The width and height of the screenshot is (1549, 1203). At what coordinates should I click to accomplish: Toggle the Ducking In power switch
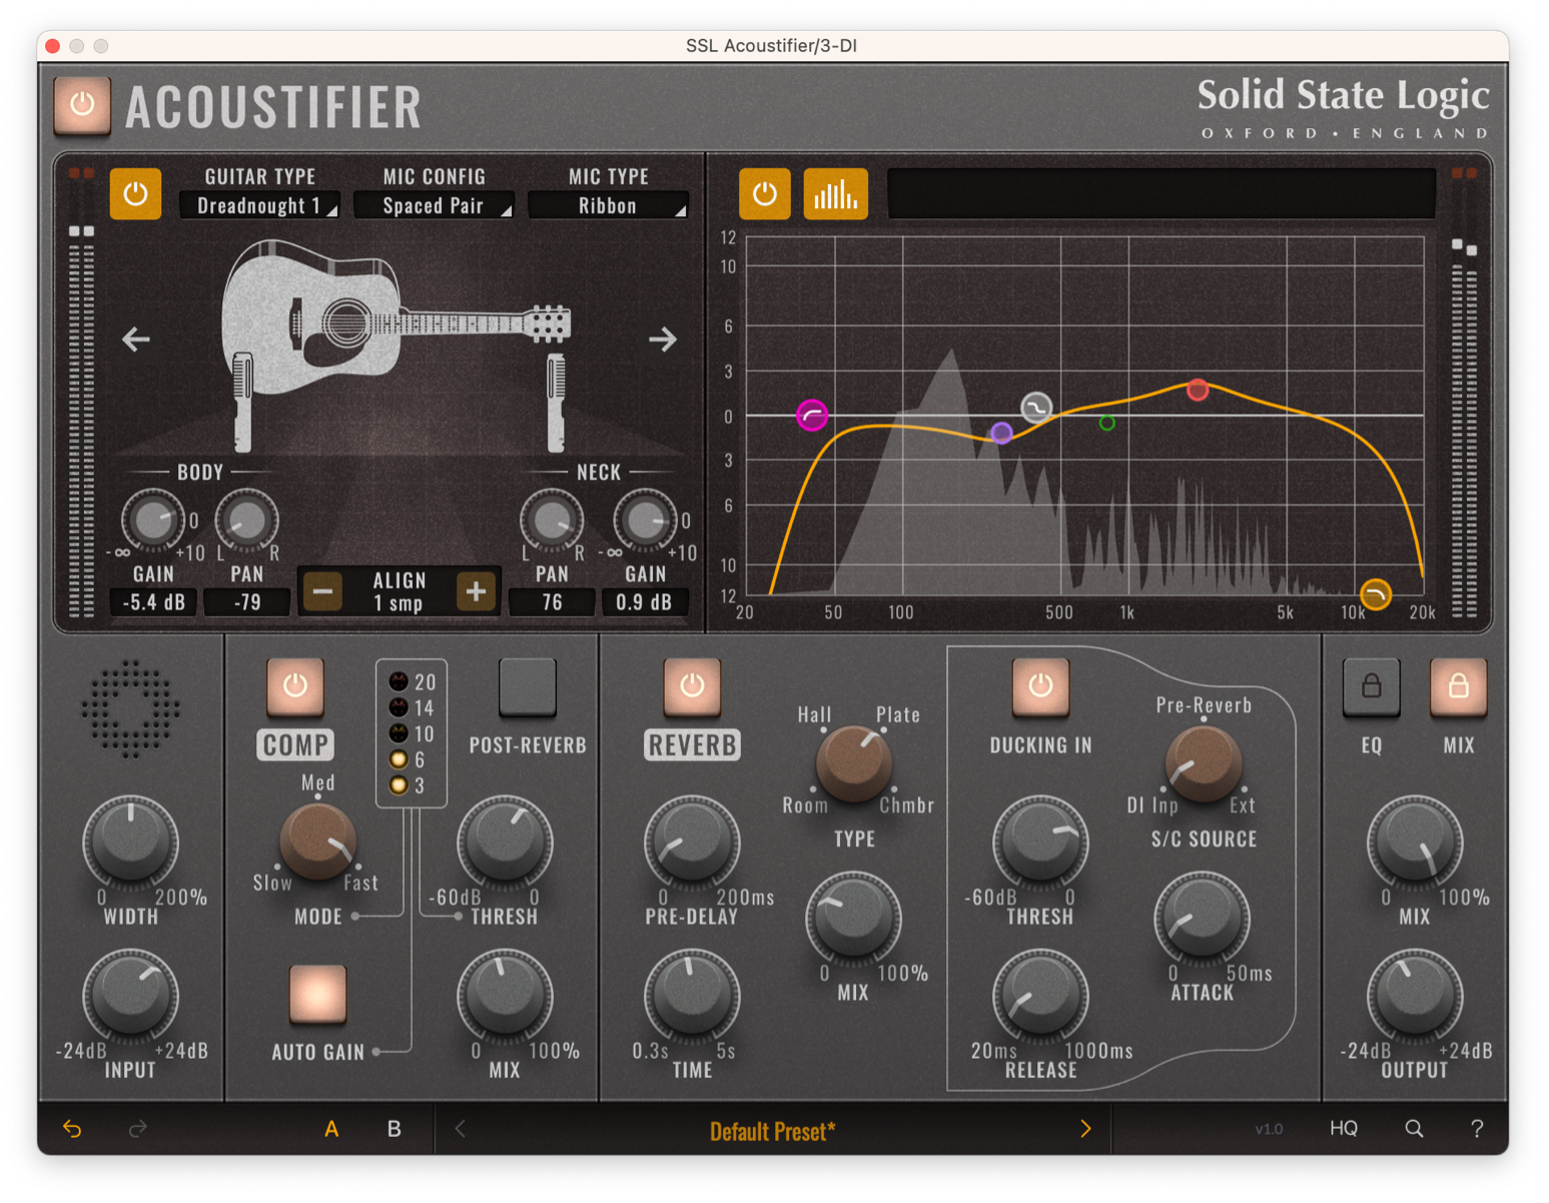(x=1040, y=686)
